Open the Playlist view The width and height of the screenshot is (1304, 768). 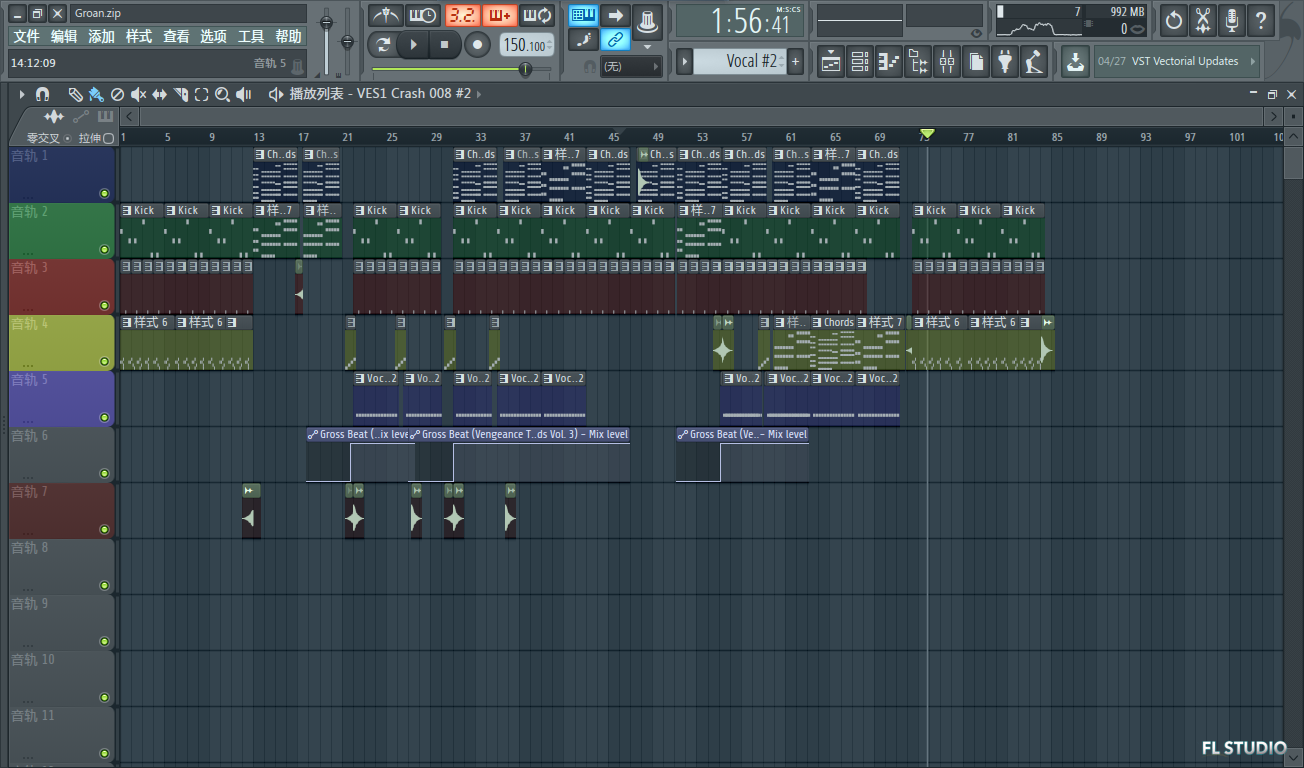pos(831,62)
